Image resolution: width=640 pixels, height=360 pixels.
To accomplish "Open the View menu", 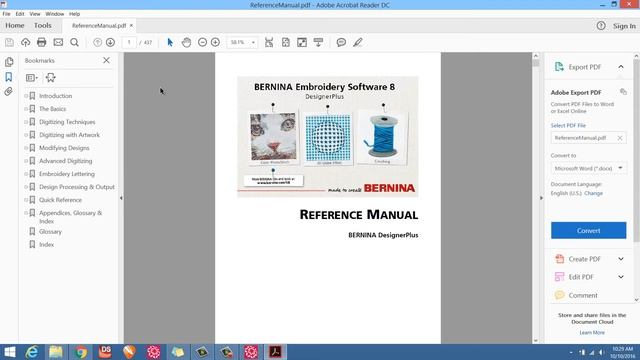I will [x=35, y=14].
